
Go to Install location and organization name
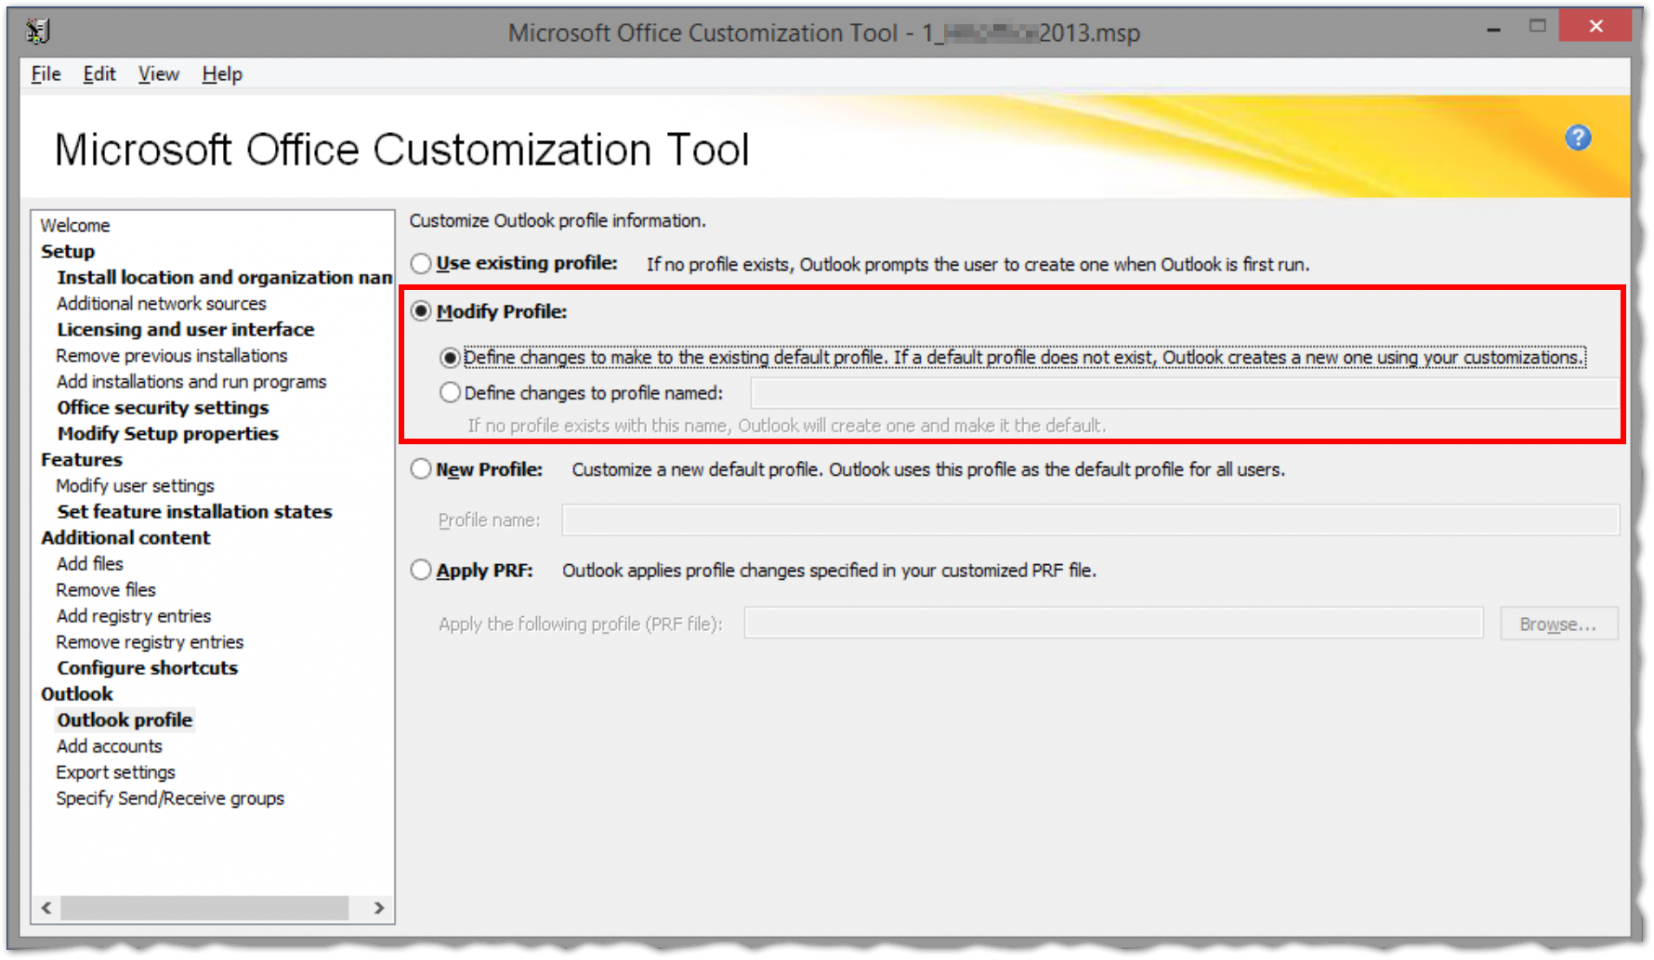point(224,277)
